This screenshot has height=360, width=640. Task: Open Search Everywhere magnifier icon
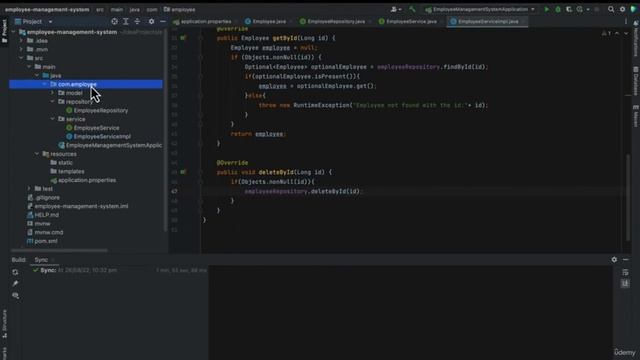(611, 9)
